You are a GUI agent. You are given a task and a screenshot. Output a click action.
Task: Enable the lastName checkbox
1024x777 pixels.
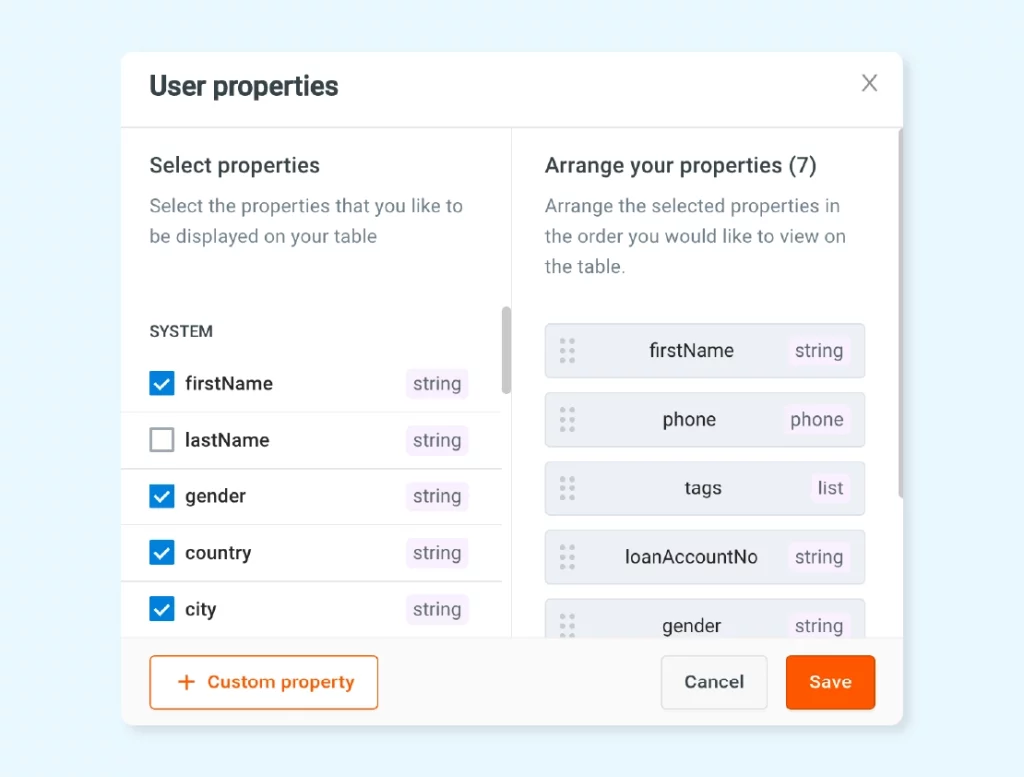[x=162, y=440]
